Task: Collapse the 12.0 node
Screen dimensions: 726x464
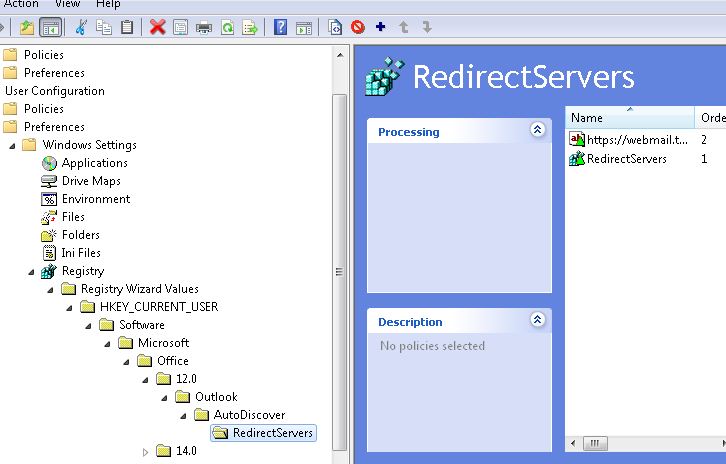Action: click(145, 381)
